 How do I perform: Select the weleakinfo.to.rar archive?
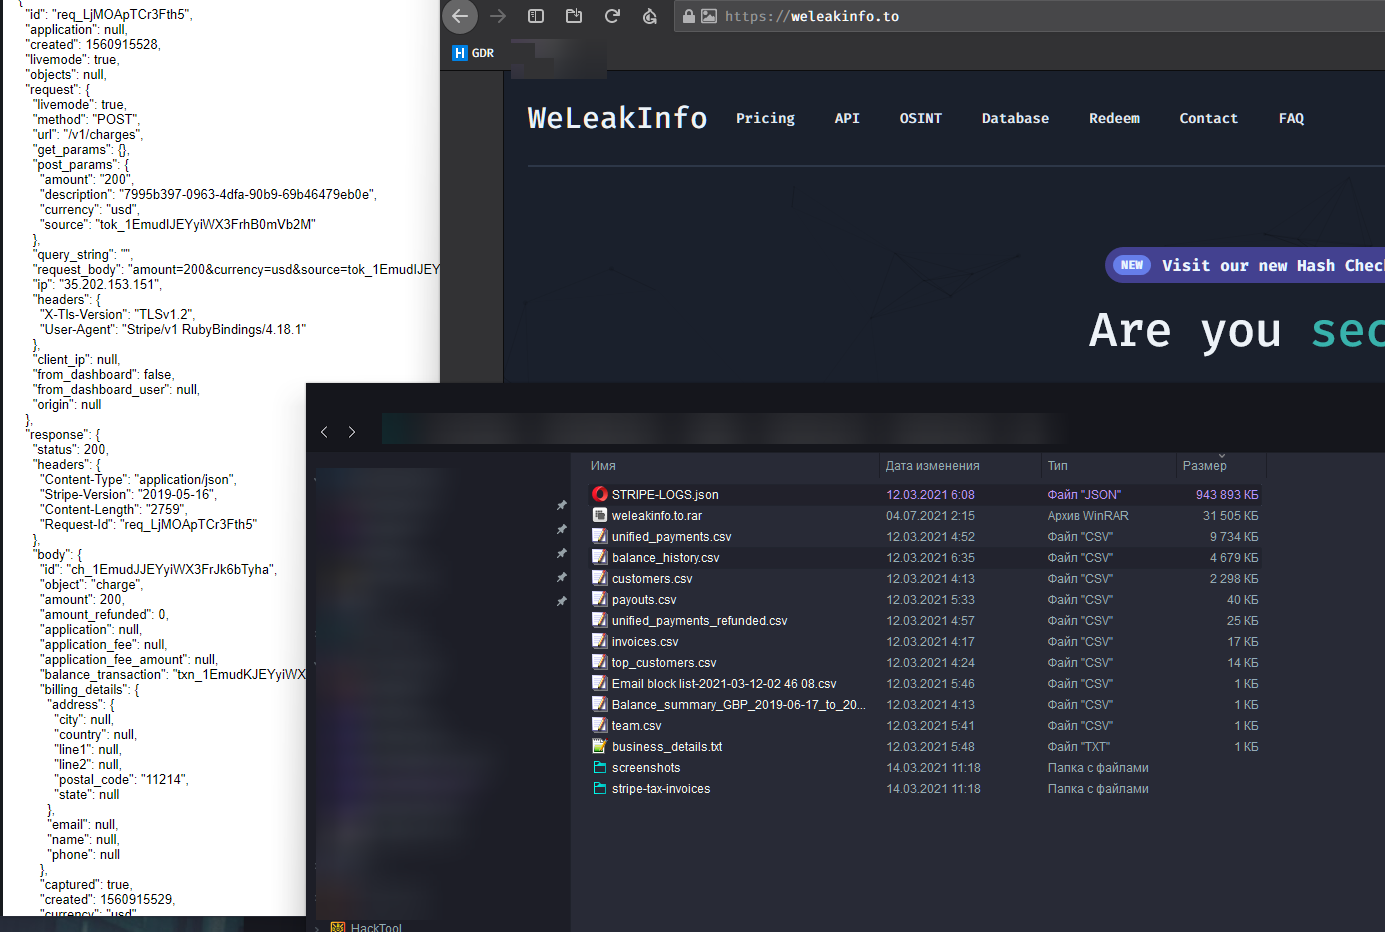[x=656, y=516]
